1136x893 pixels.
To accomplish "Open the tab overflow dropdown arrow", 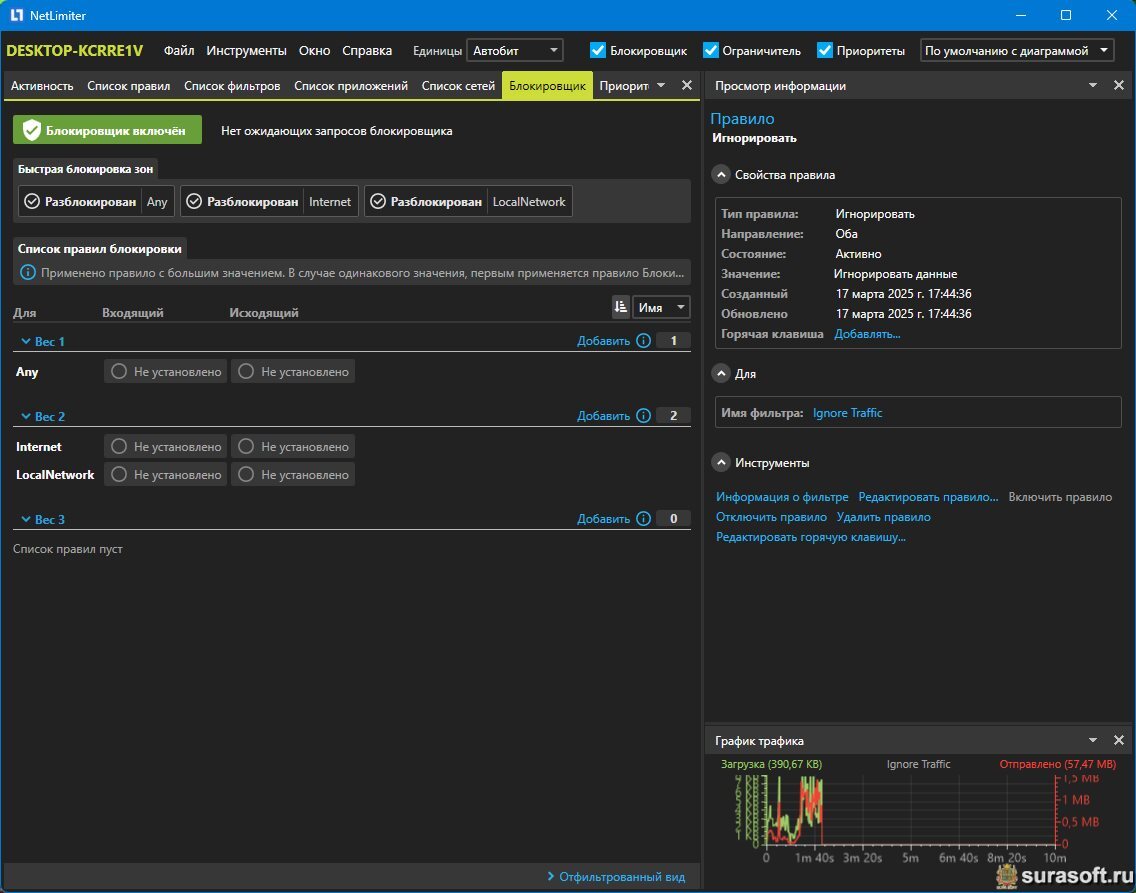I will (661, 85).
